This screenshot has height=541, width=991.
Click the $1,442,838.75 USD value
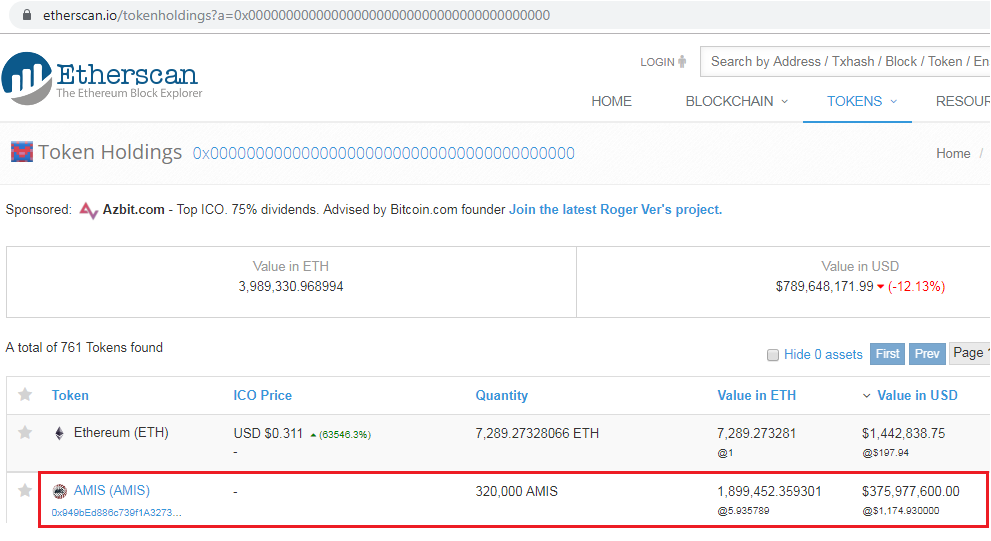click(x=903, y=434)
